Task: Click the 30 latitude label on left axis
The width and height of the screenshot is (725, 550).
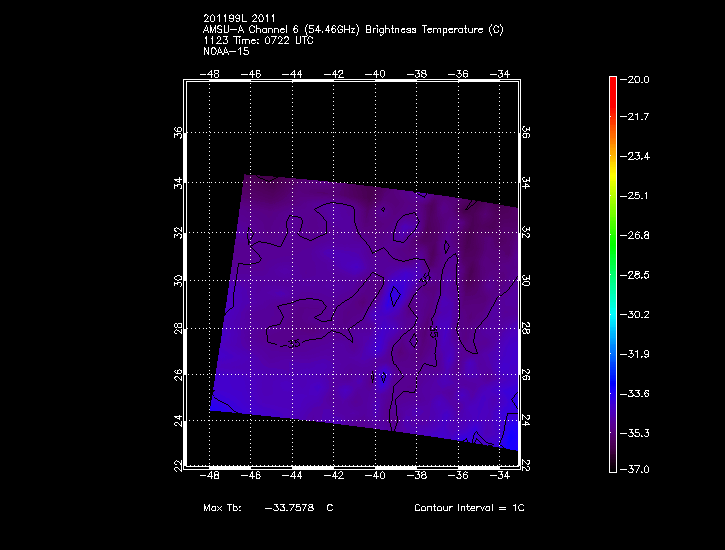Action: 178,281
